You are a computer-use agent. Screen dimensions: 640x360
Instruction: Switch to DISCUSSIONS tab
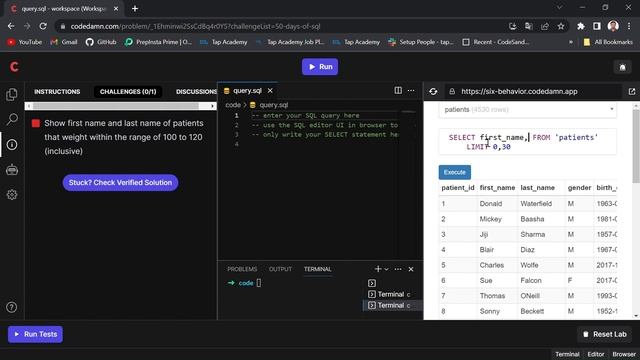click(196, 91)
